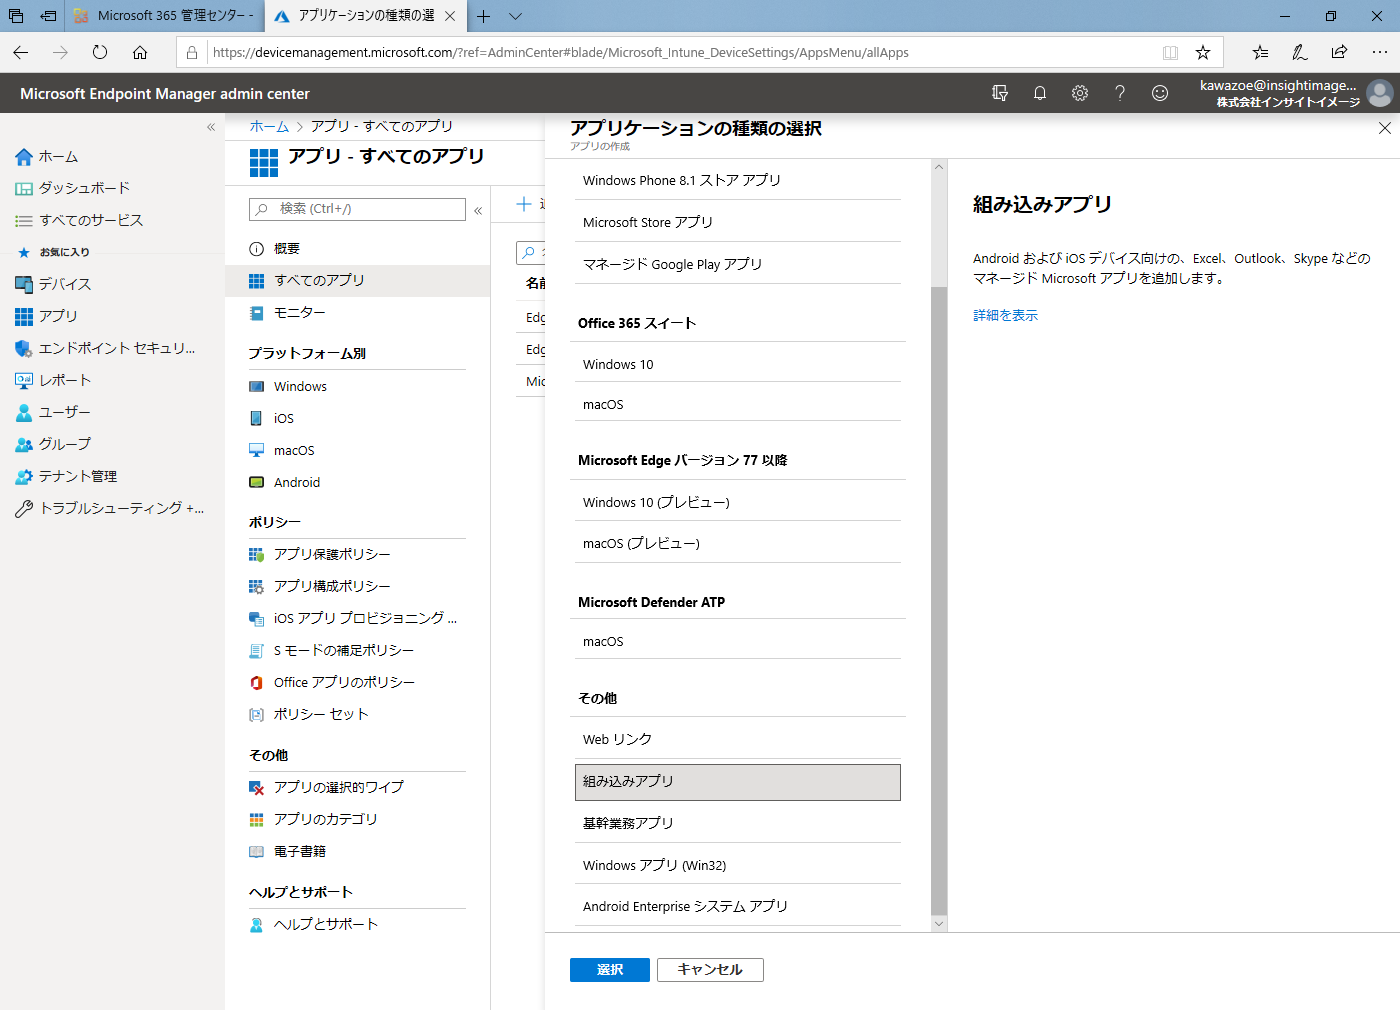Refresh the browser page
The width and height of the screenshot is (1400, 1010).
(100, 52)
